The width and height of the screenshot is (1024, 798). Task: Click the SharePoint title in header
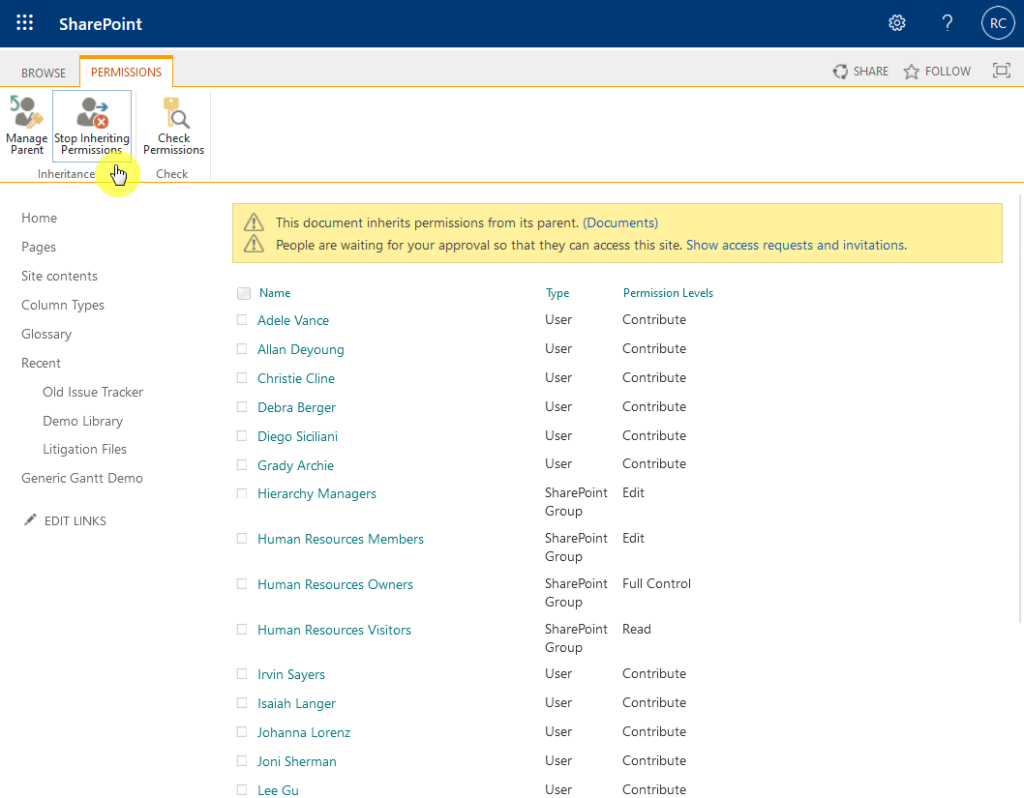(x=101, y=24)
